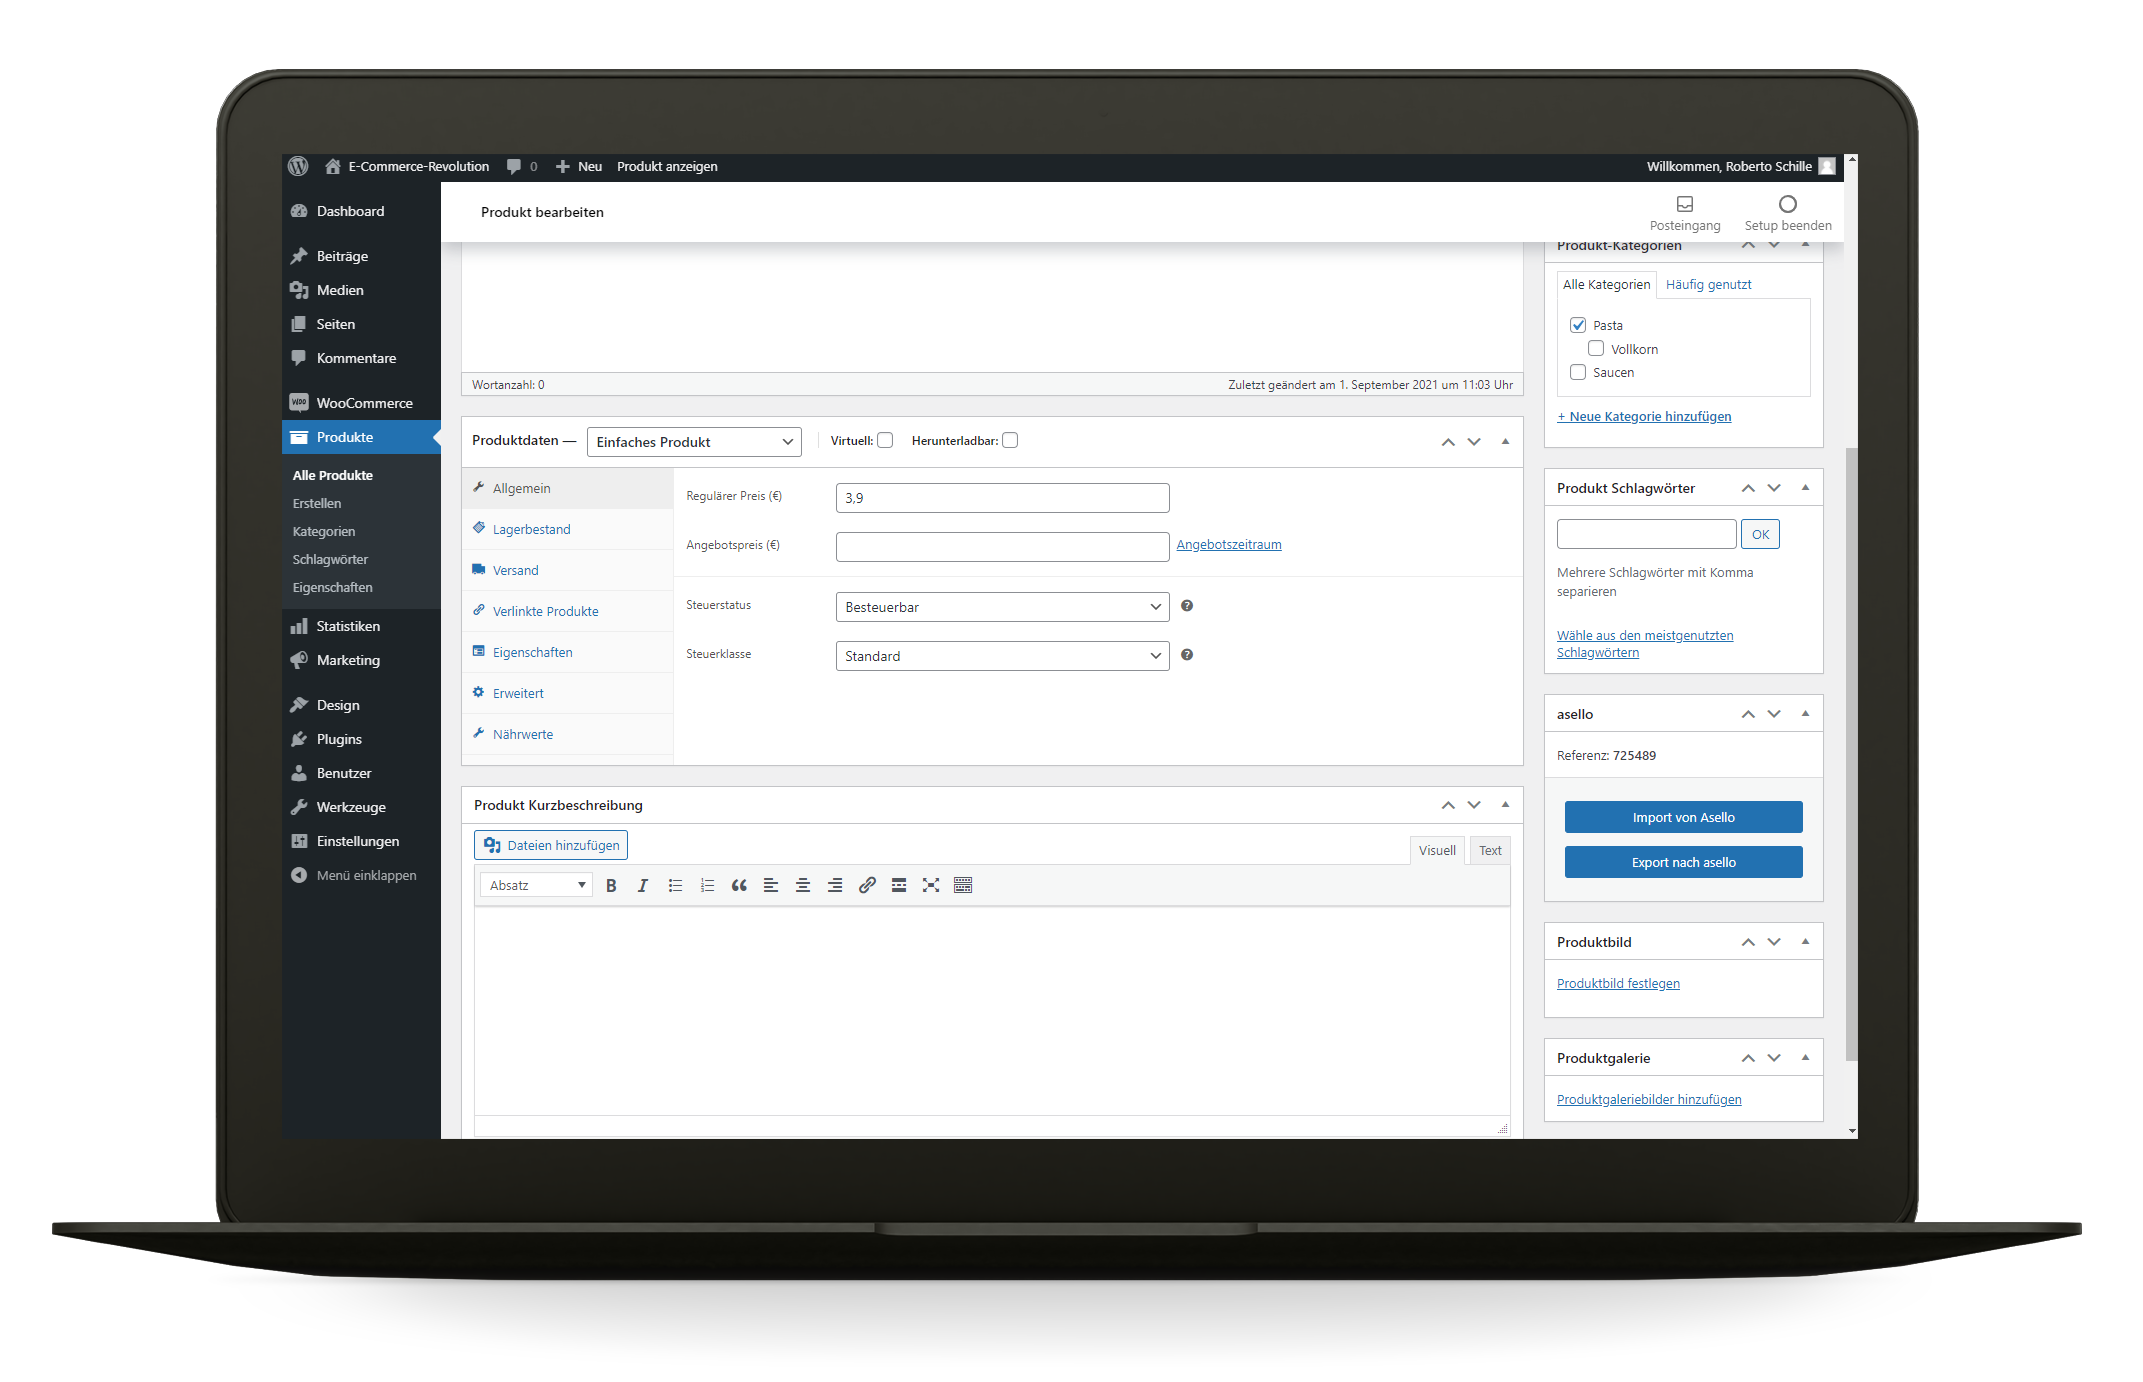Image resolution: width=2143 pixels, height=1382 pixels.
Task: Click the page vertical scrollbar
Action: [x=1851, y=750]
